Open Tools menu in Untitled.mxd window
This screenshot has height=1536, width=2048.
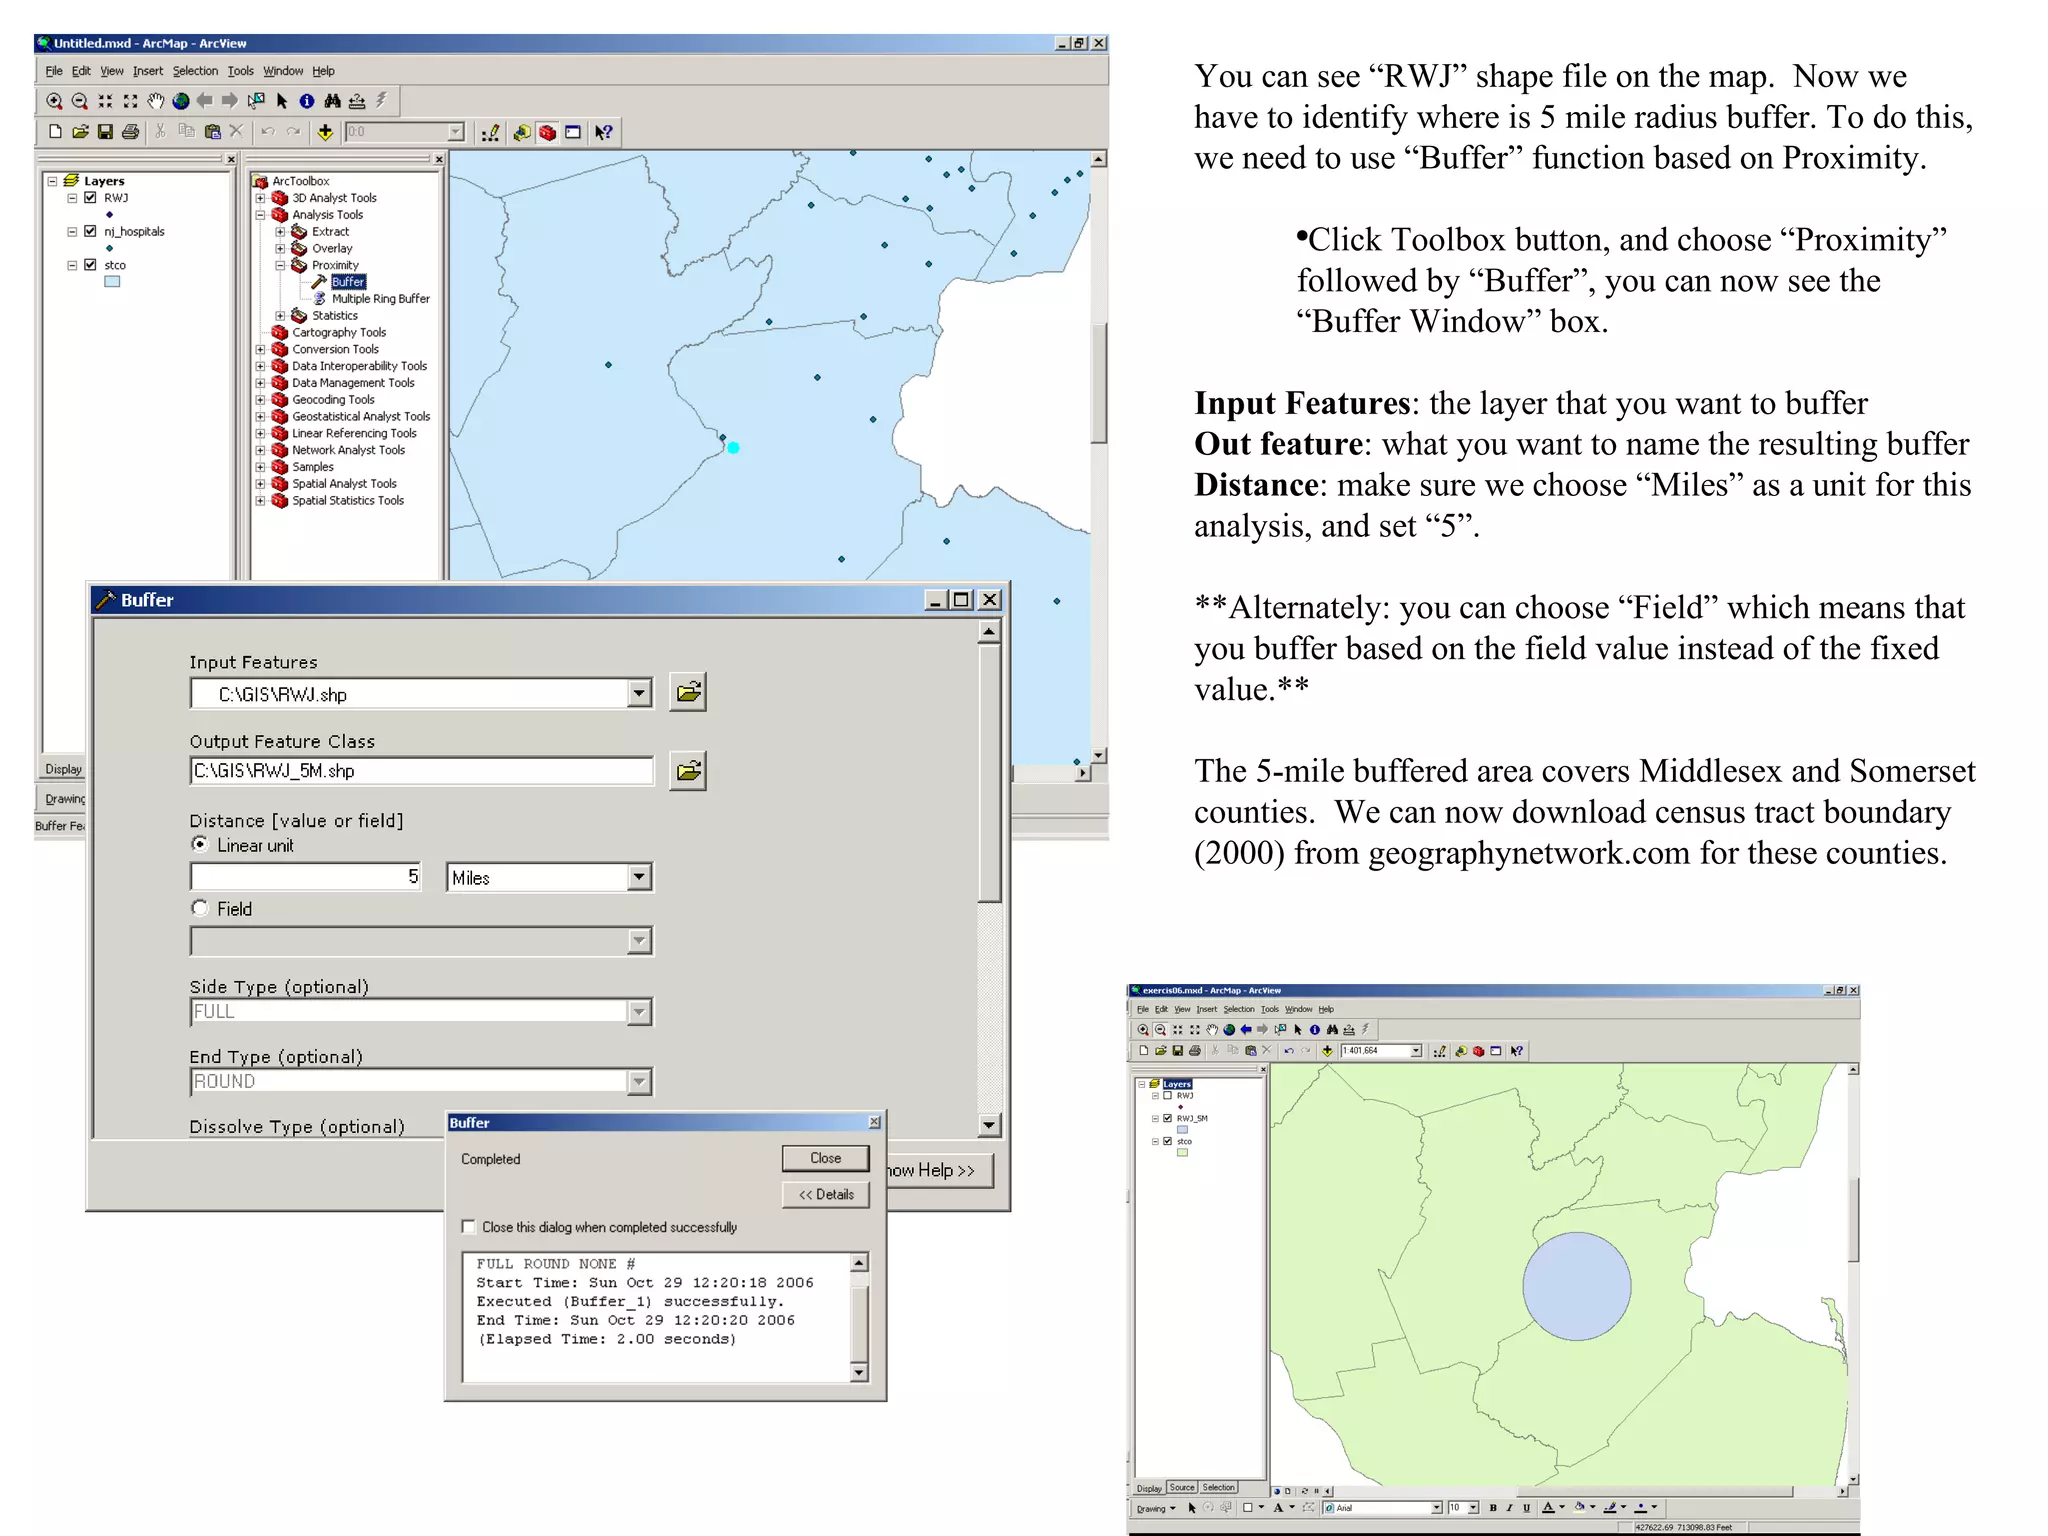click(240, 71)
